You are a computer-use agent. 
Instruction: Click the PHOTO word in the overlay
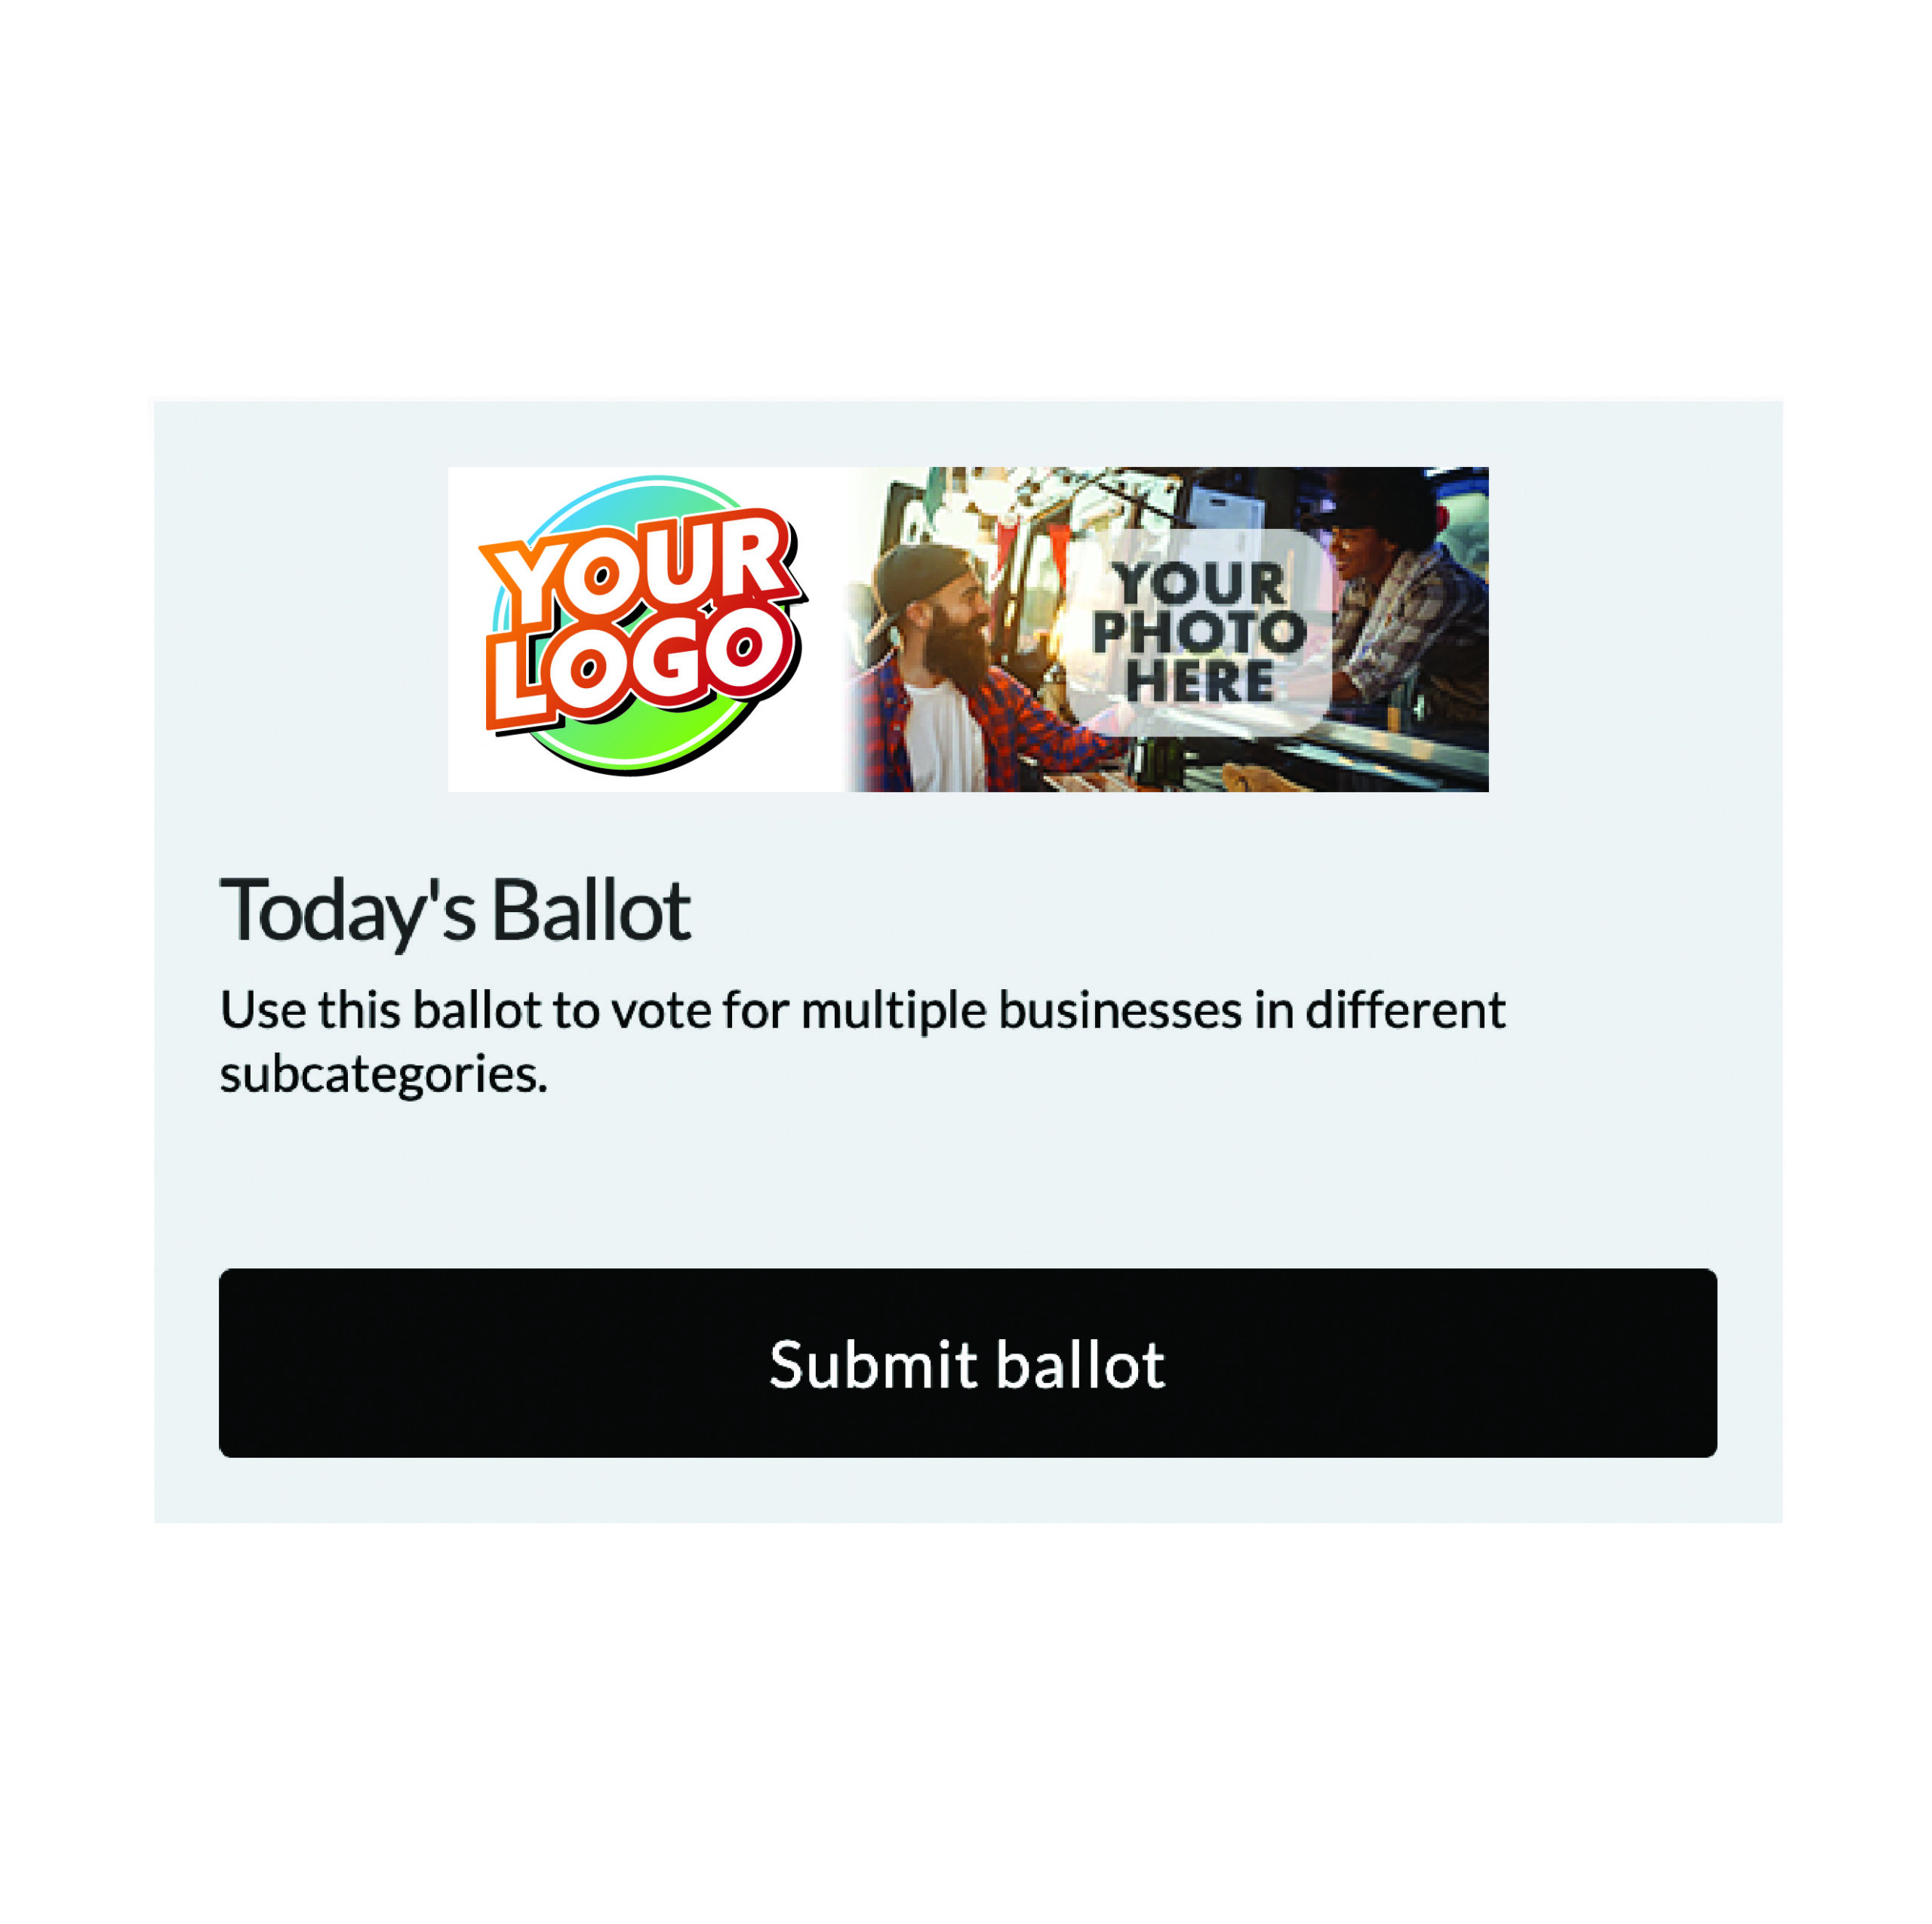pos(1199,631)
